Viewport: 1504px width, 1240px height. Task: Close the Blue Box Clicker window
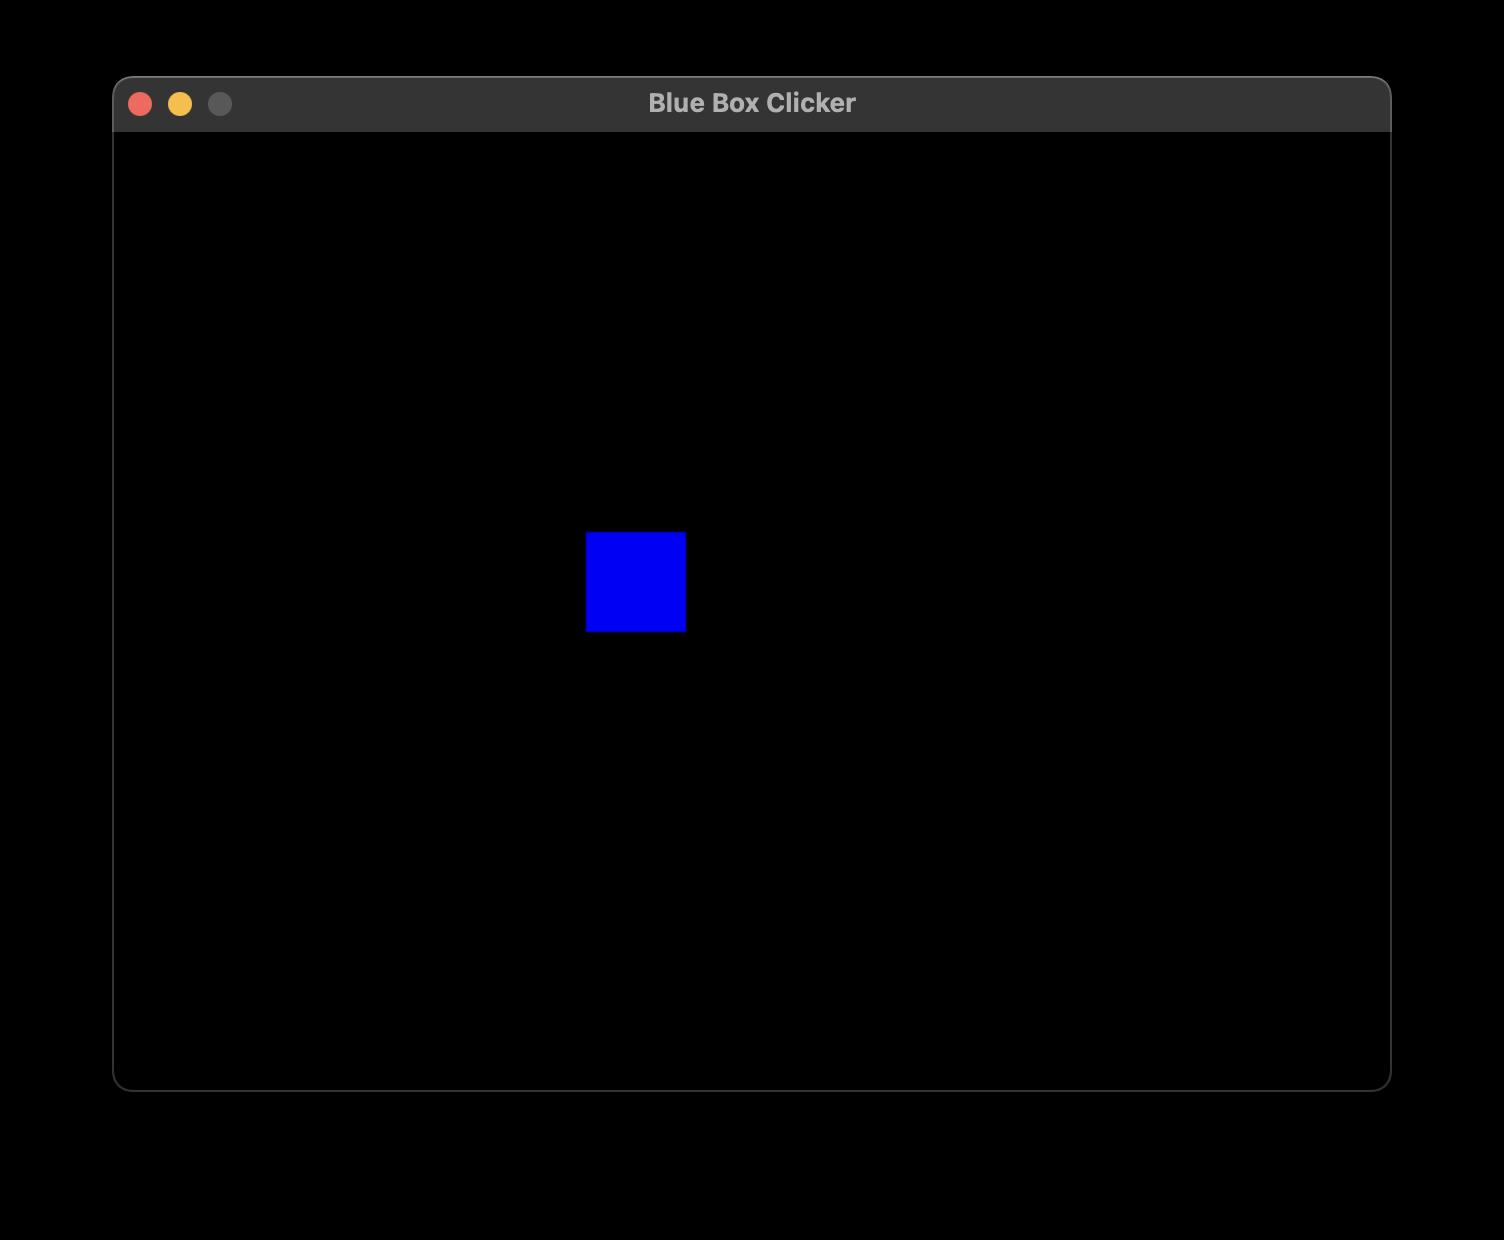(x=140, y=104)
